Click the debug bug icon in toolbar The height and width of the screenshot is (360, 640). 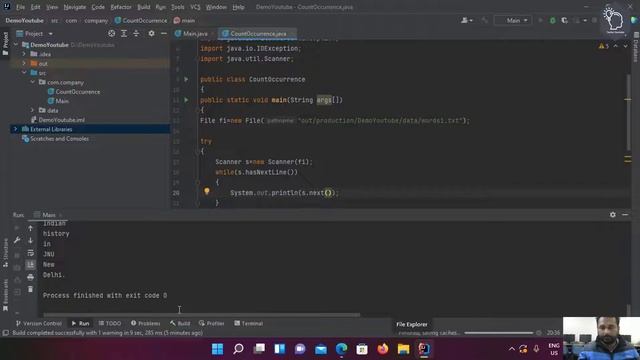point(553,20)
